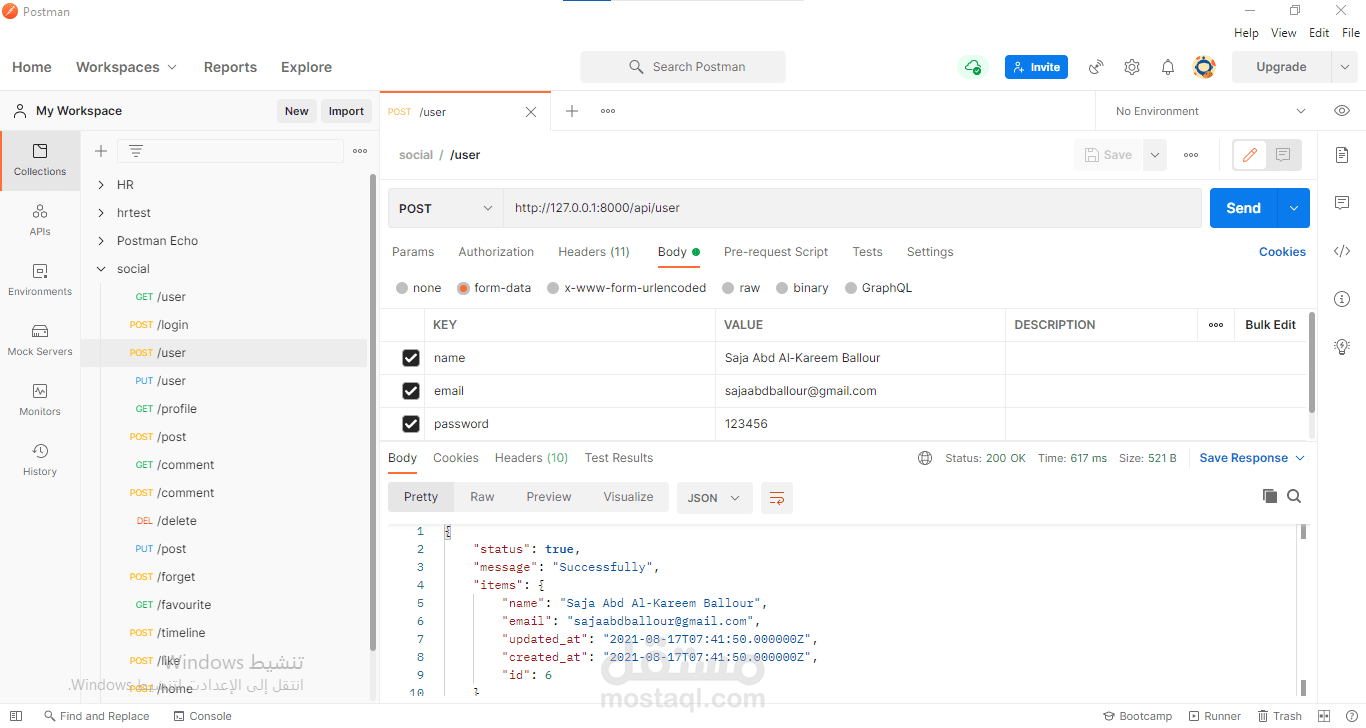Select the form-data body type
The width and height of the screenshot is (1366, 728).
463,288
